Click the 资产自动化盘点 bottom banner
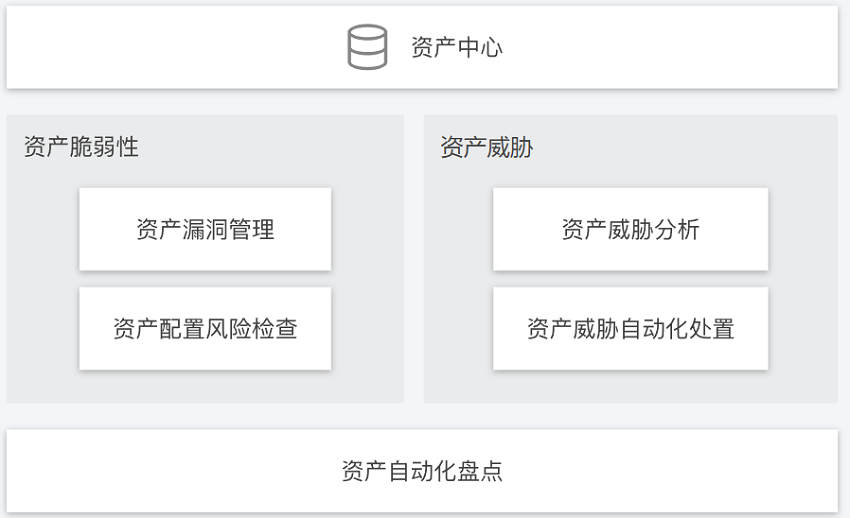The image size is (850, 518). pos(422,471)
